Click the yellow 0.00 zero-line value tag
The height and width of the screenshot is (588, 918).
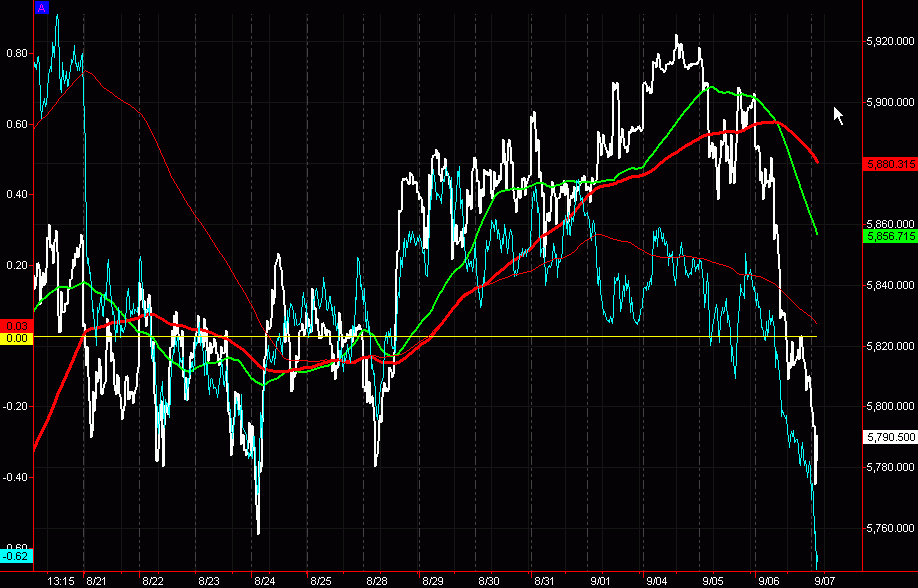pos(16,339)
